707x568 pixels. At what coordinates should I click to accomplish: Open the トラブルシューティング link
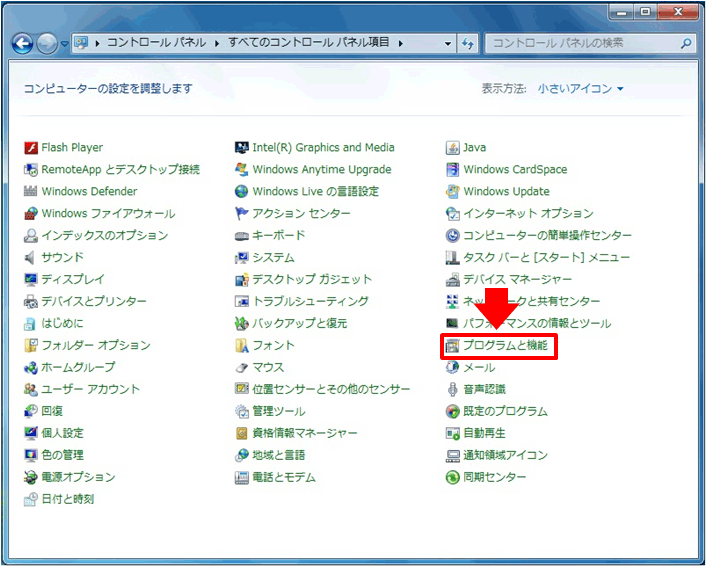click(x=310, y=302)
